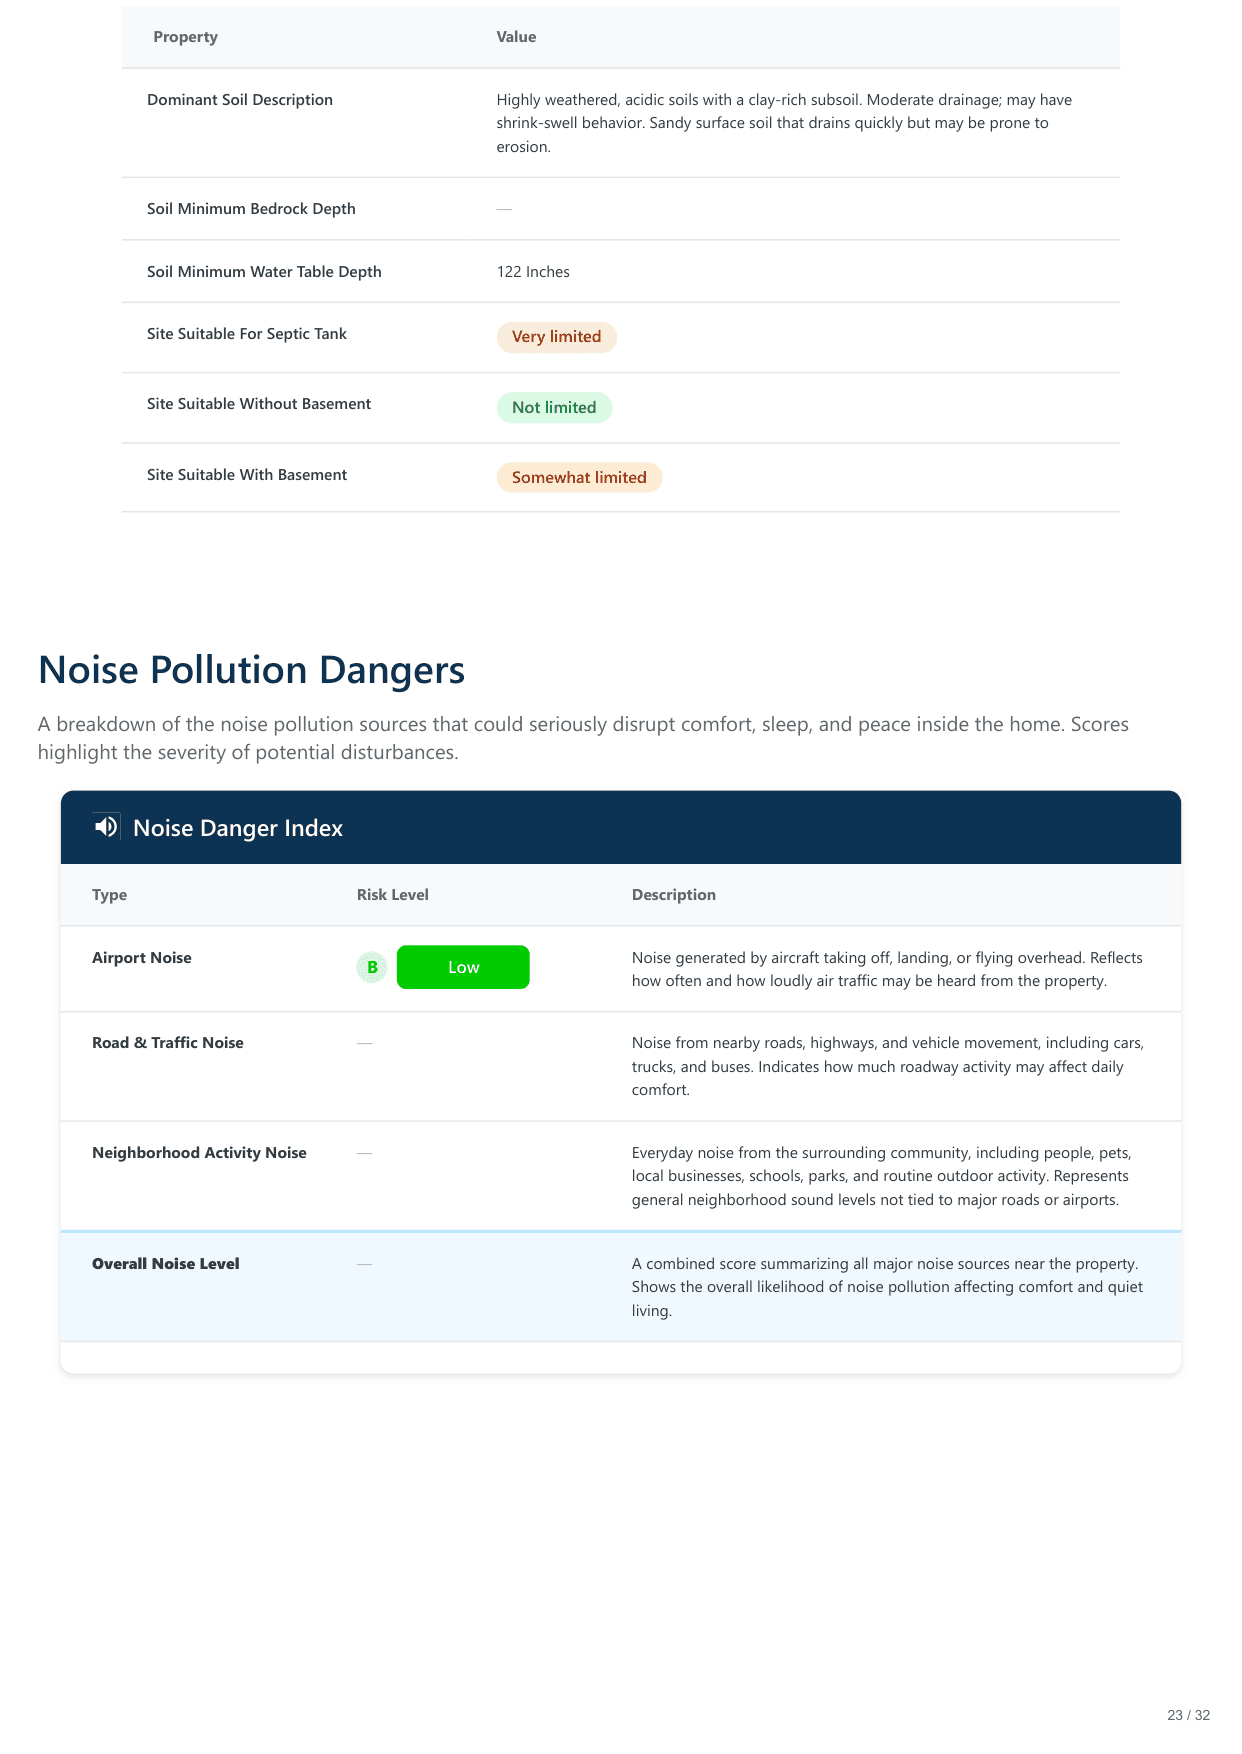The width and height of the screenshot is (1242, 1754).
Task: Click the Risk Level column header
Action: point(392,895)
